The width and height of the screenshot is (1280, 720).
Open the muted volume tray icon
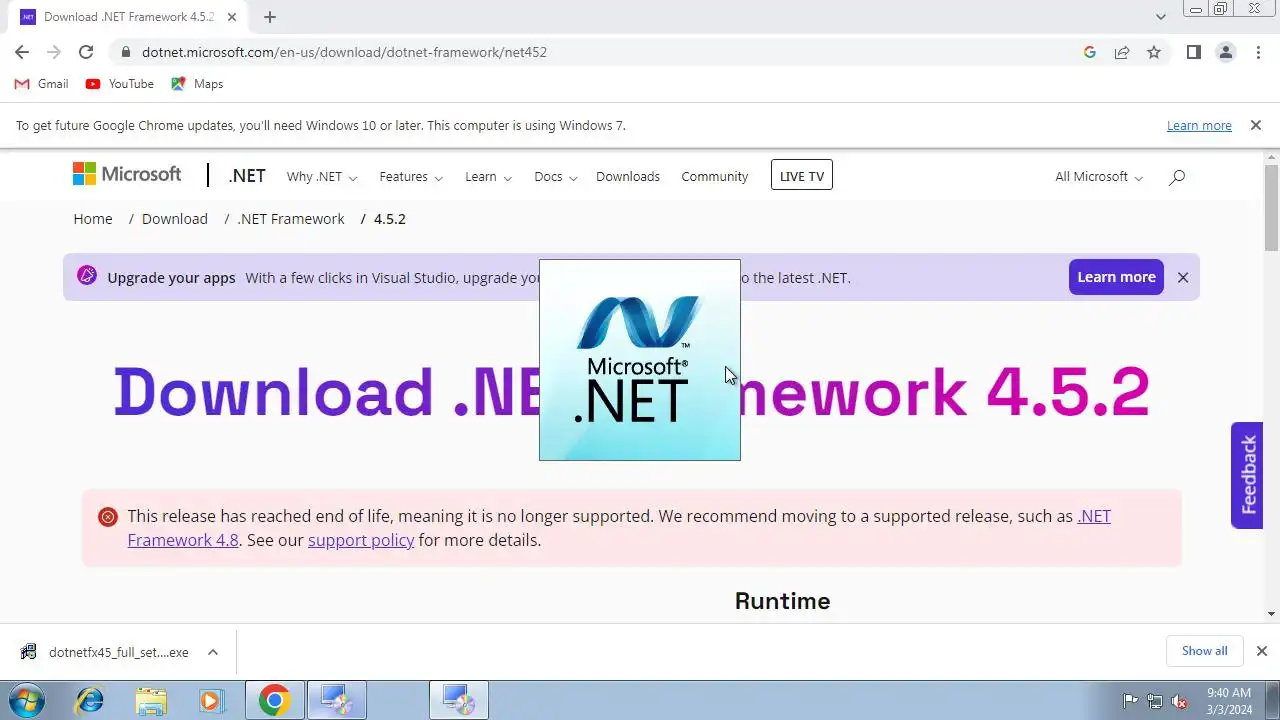(x=1180, y=701)
